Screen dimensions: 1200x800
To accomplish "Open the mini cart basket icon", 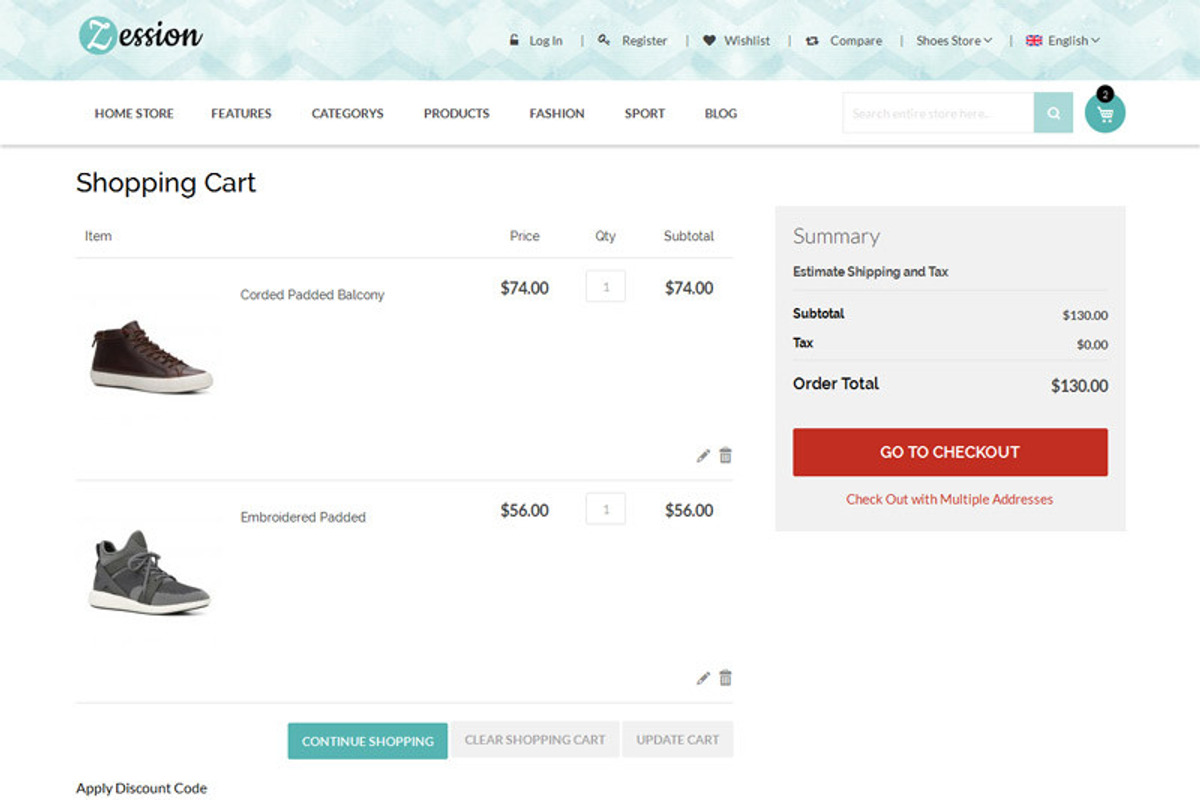I will [1105, 114].
